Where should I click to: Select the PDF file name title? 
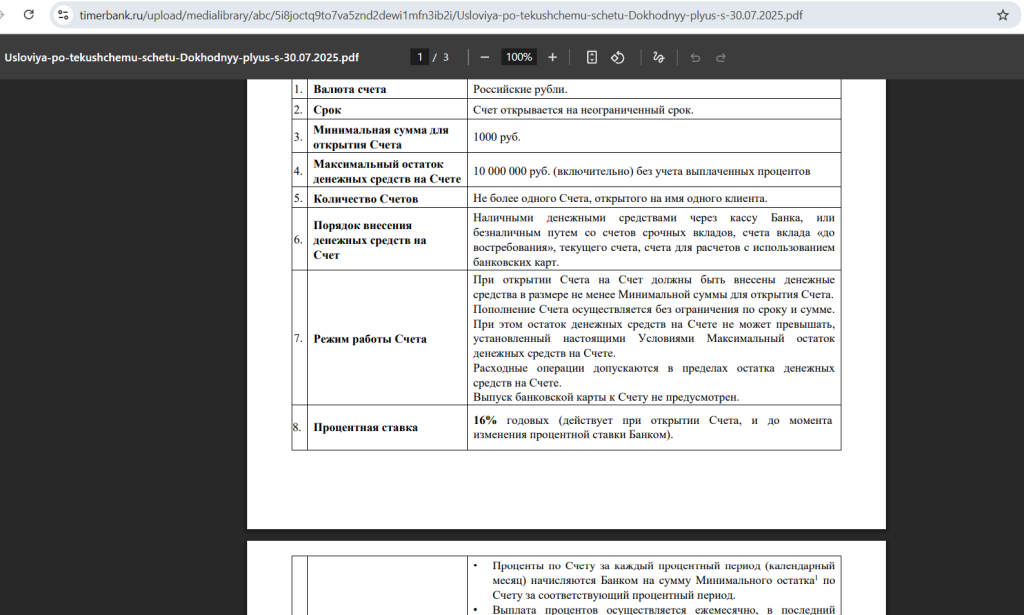[x=182, y=57]
